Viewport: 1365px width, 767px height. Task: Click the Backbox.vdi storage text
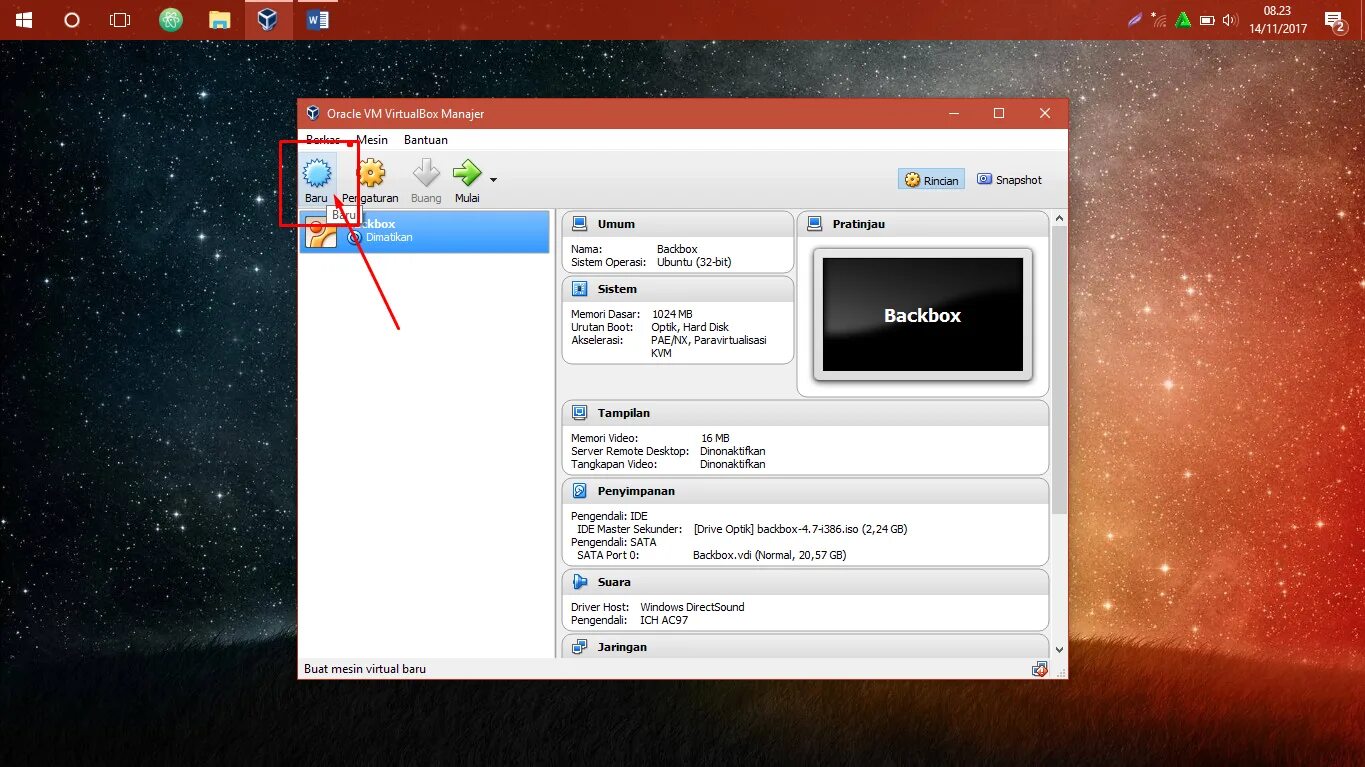tap(769, 555)
